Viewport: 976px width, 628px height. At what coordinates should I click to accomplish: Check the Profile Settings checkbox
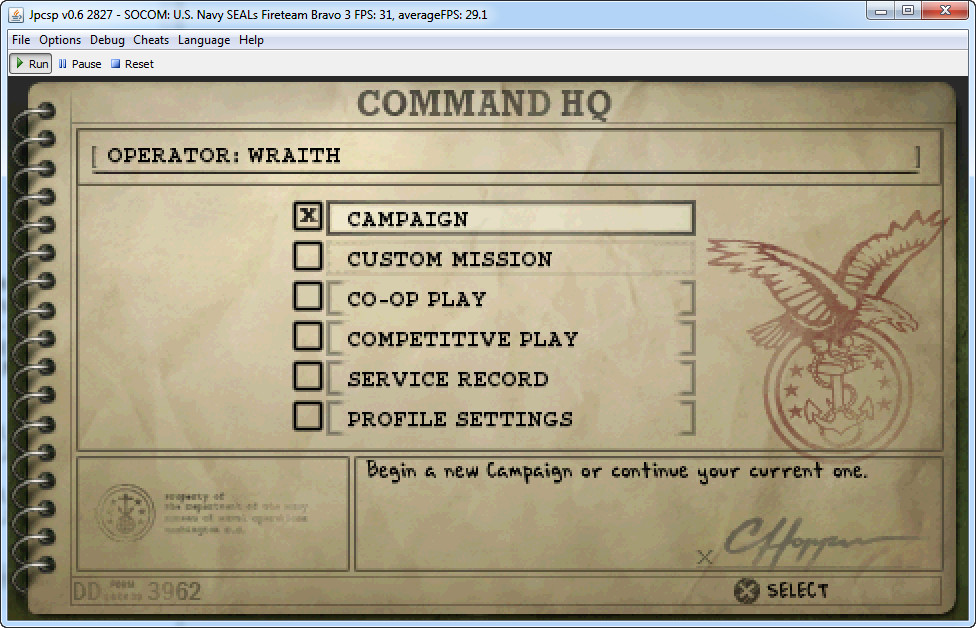[308, 416]
